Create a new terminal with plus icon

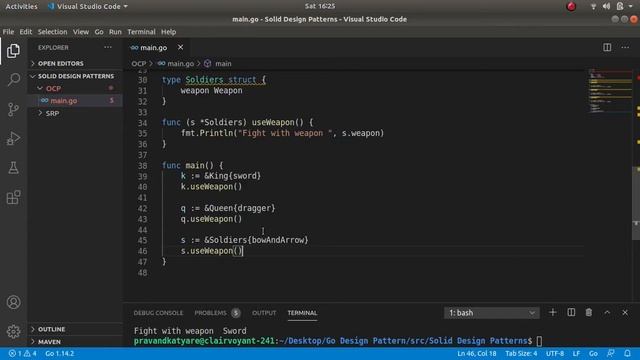coord(553,312)
